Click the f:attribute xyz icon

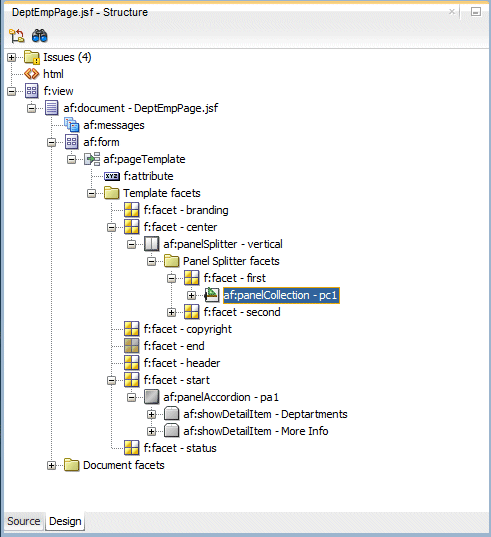point(112,176)
